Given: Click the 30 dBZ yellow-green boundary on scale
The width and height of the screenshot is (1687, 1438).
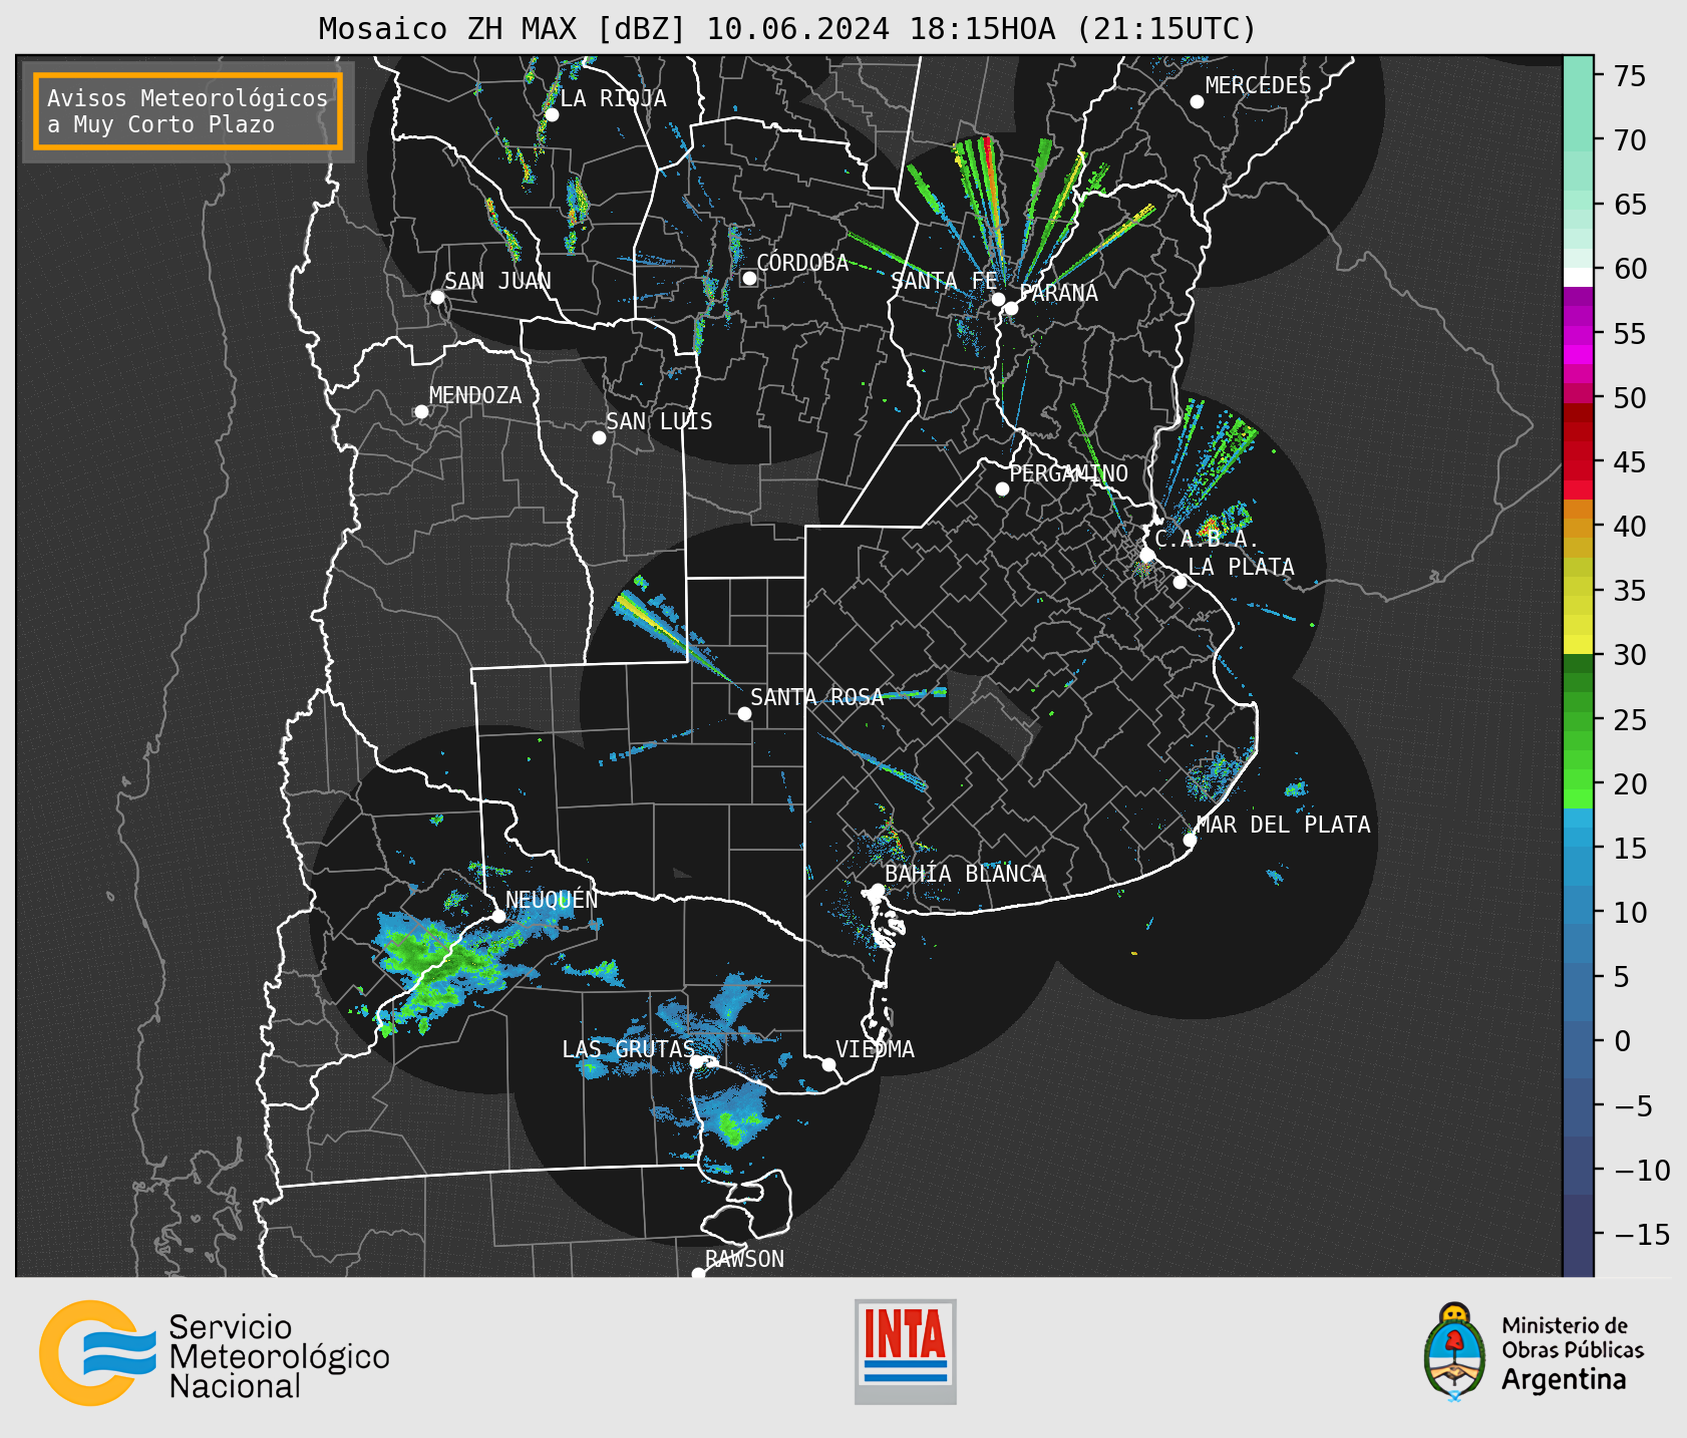Looking at the screenshot, I should (1577, 654).
